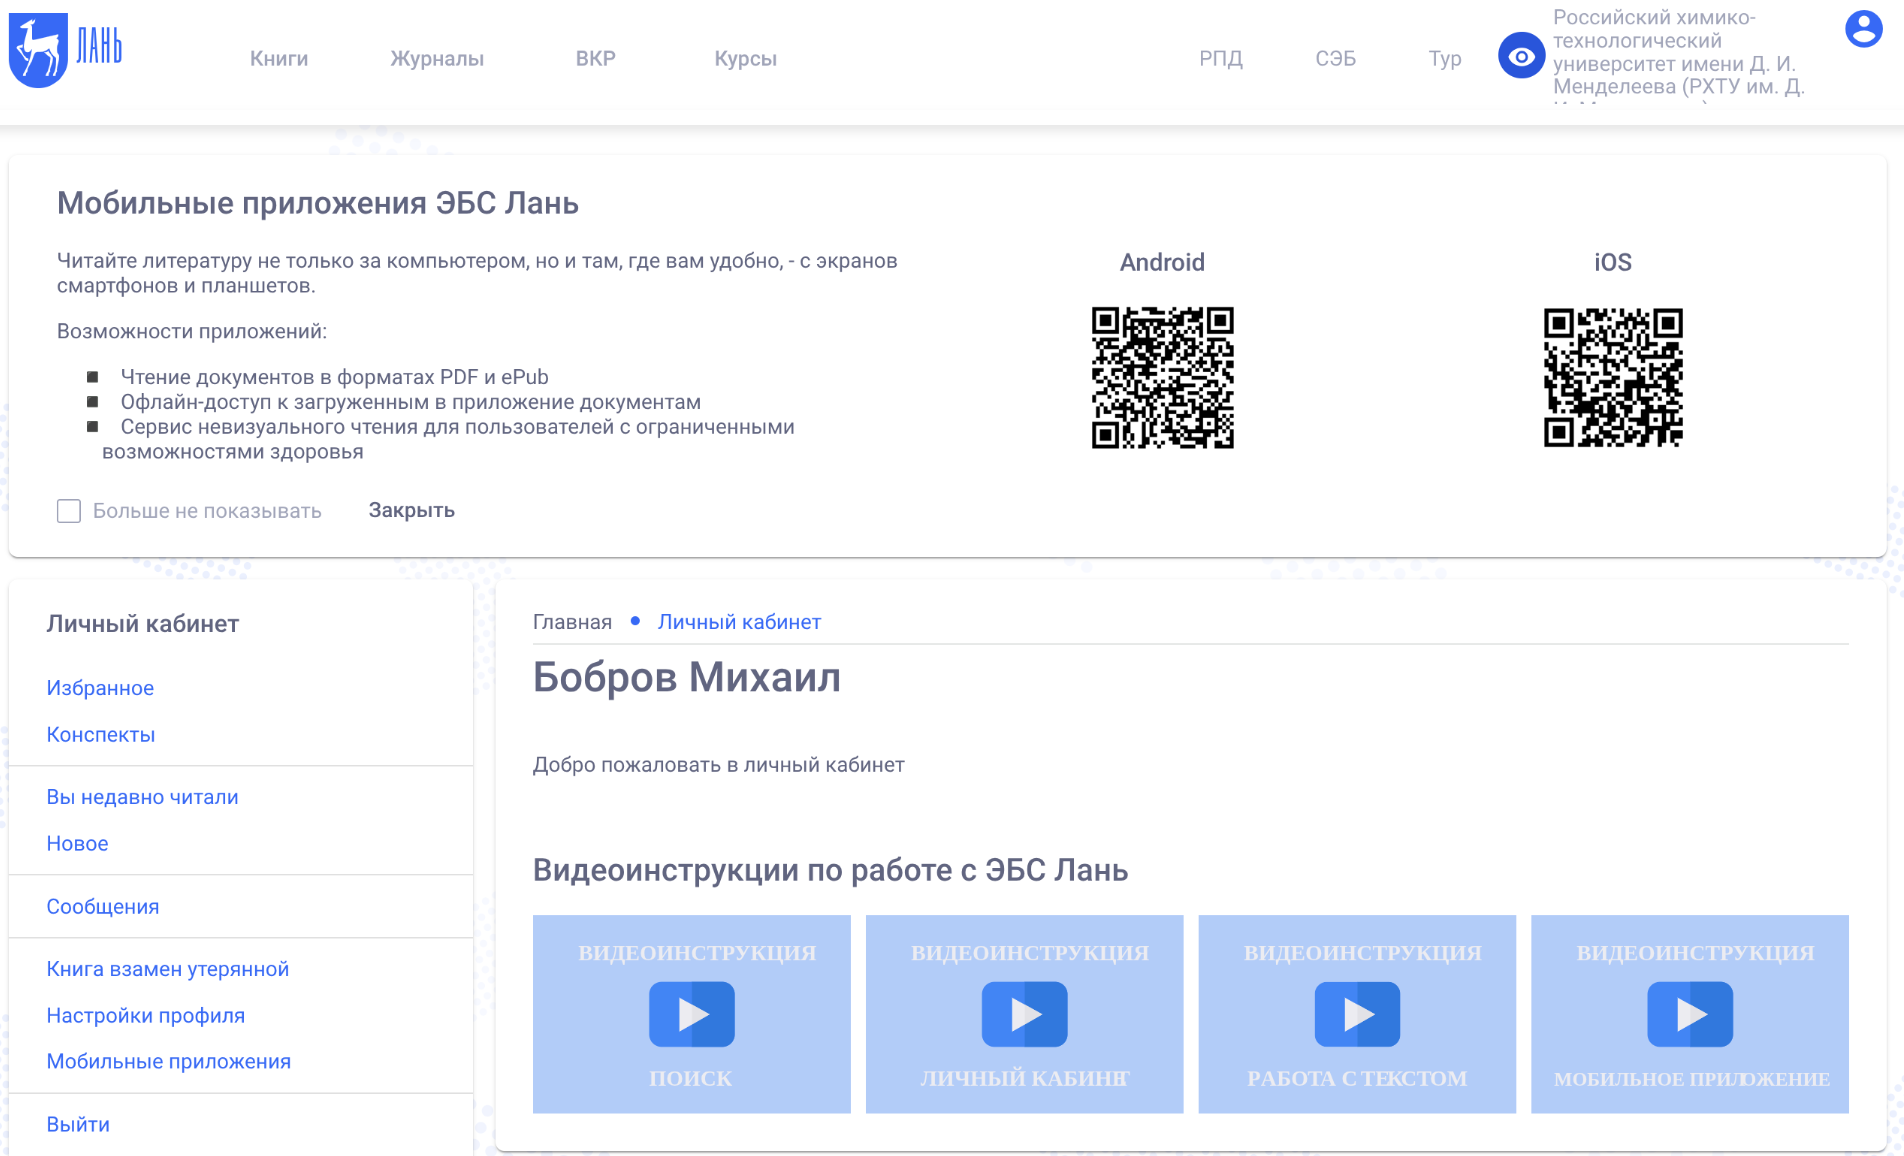Open the user profile avatar icon

(x=1863, y=29)
